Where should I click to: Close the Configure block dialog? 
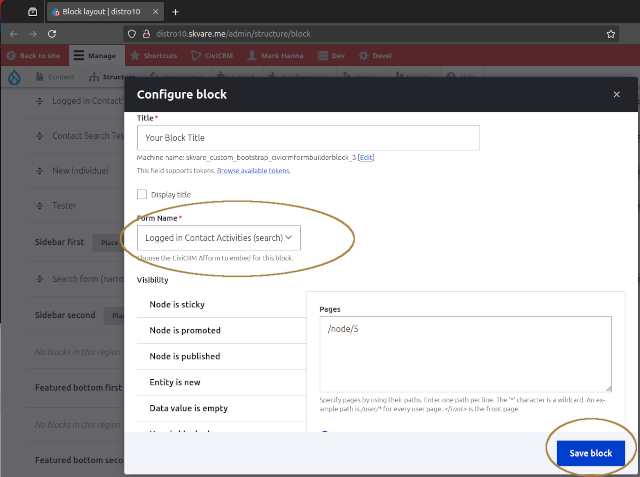tap(616, 94)
